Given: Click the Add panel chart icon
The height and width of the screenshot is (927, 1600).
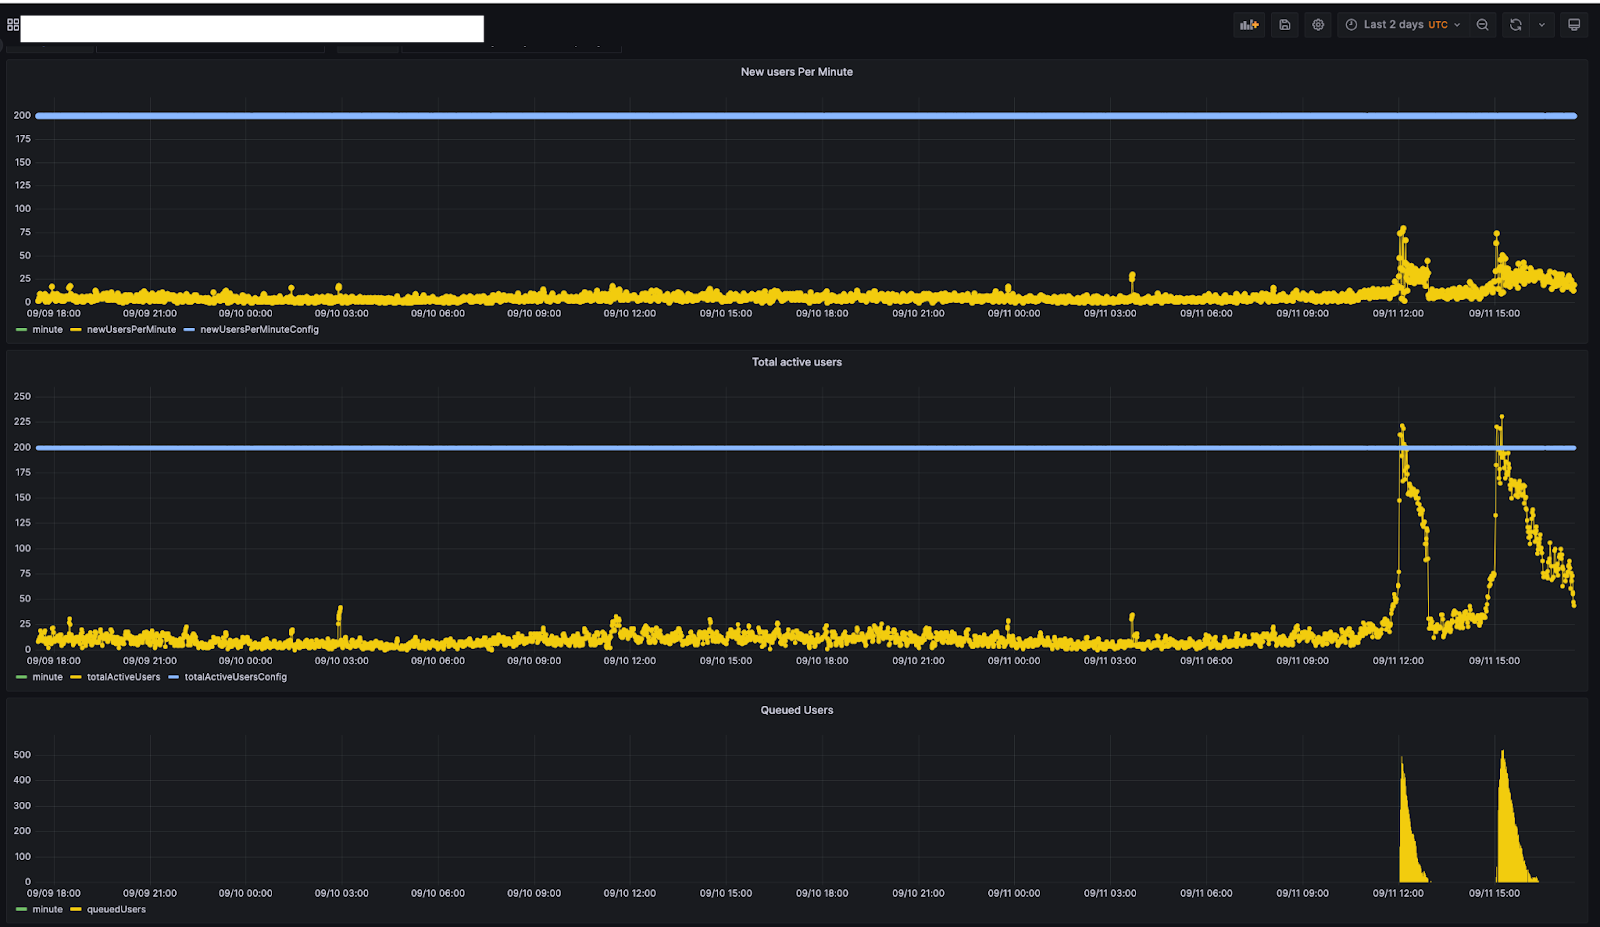Looking at the screenshot, I should click(1249, 25).
